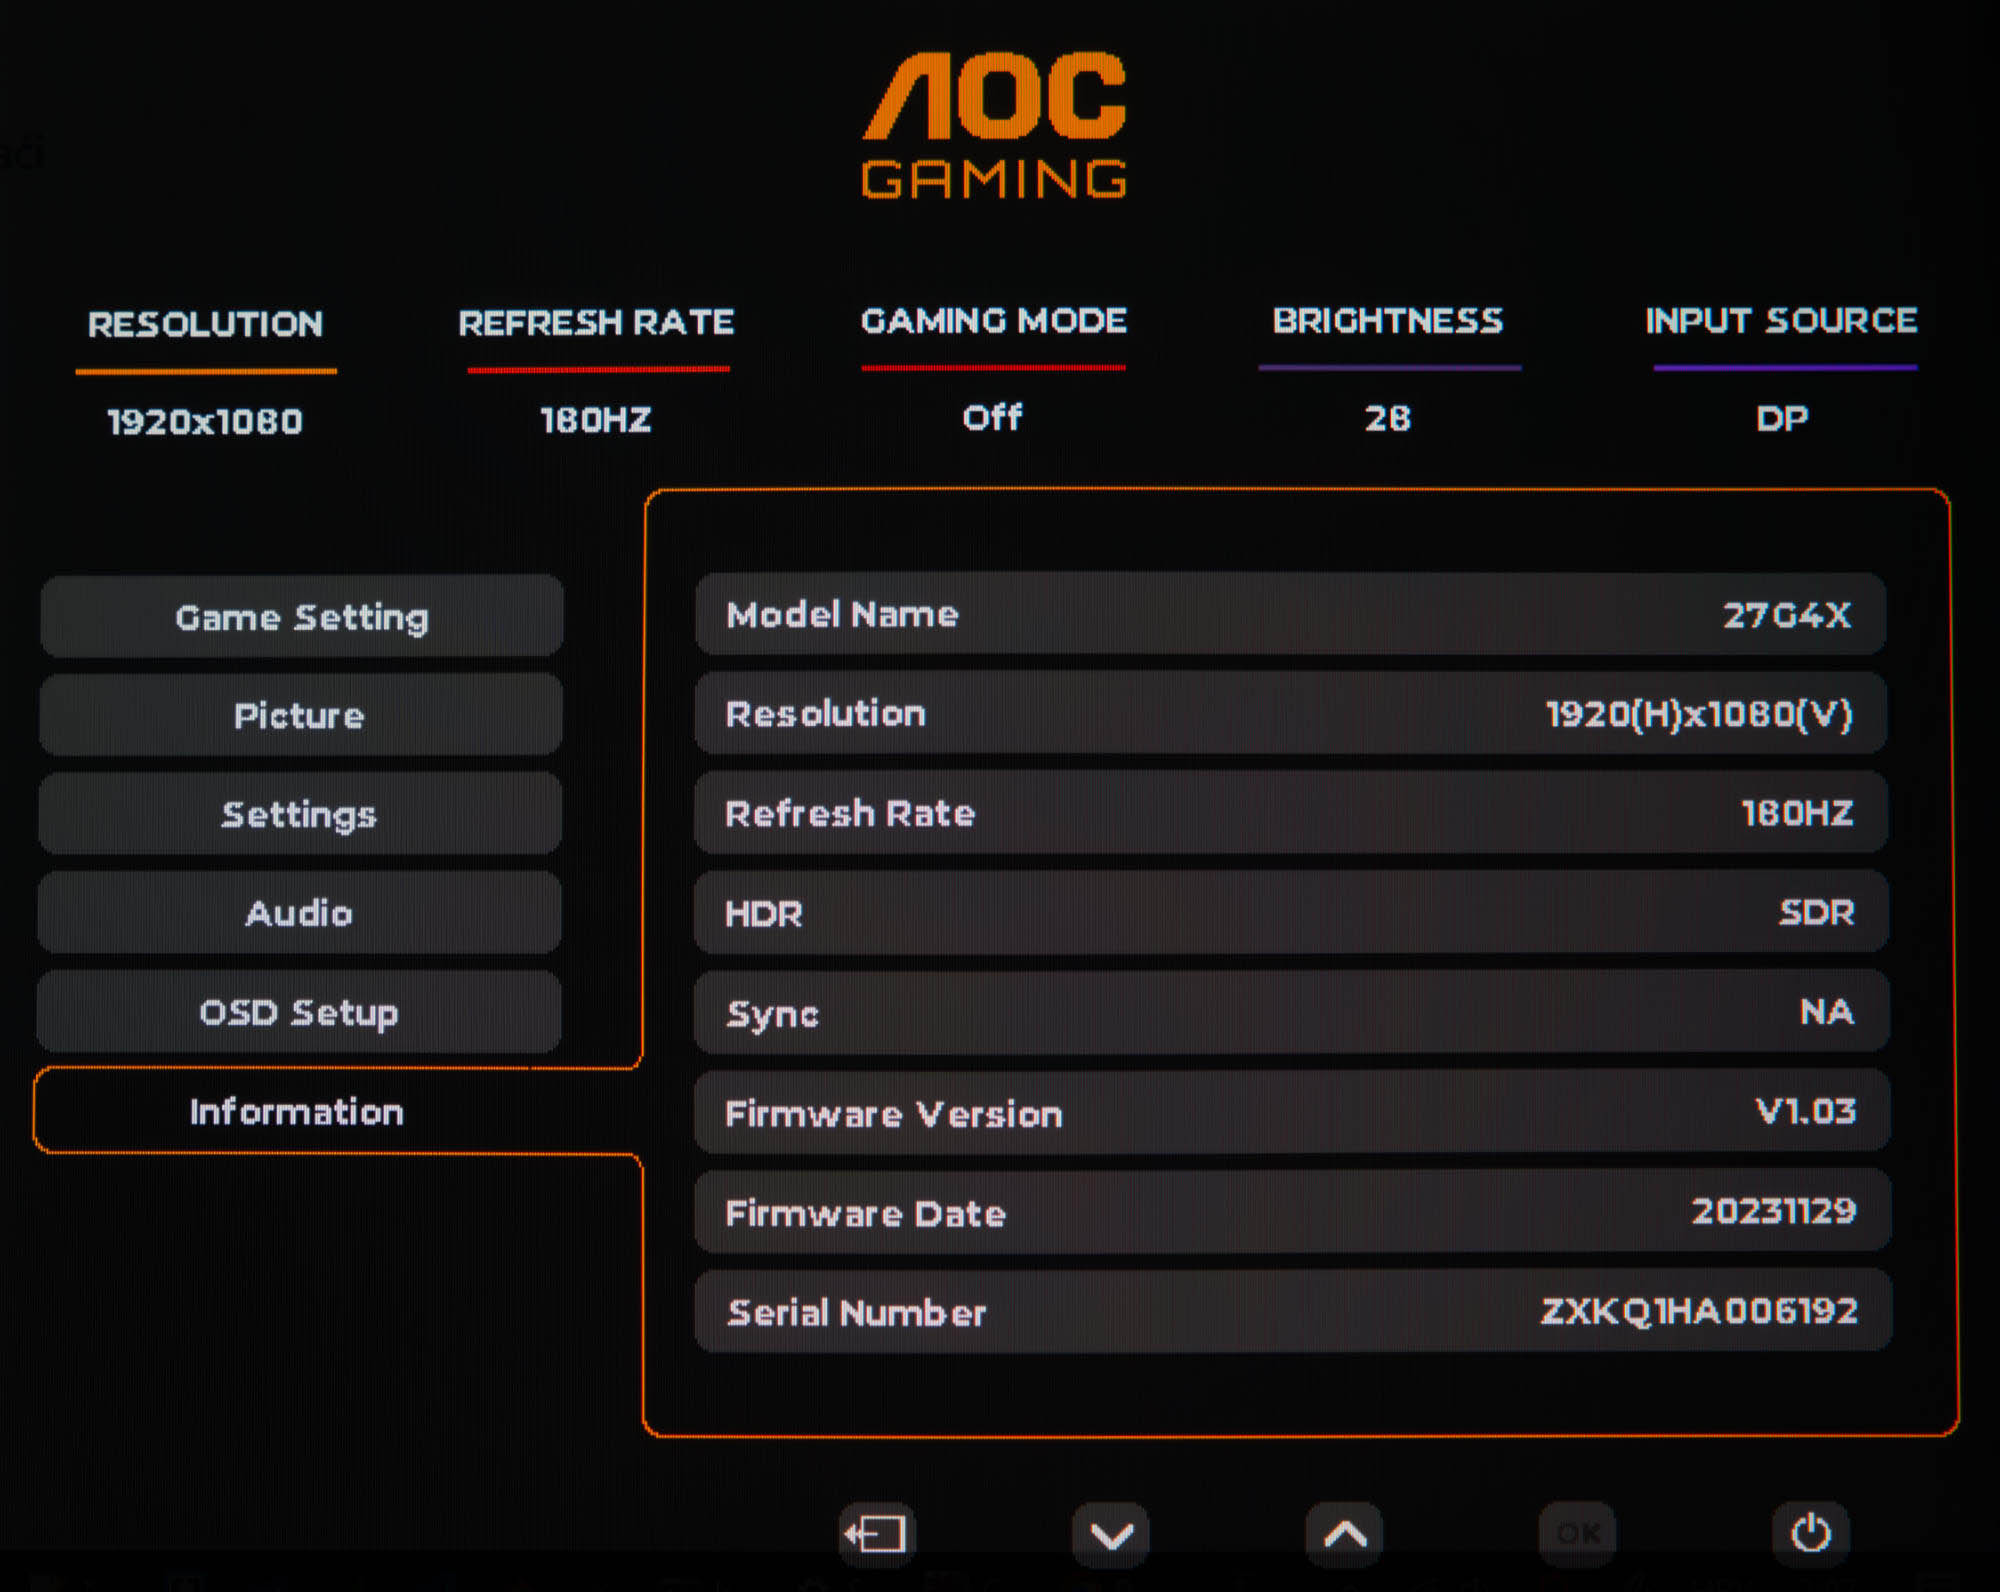Select the exit/back arrow icon
This screenshot has height=1592, width=2000.
tap(875, 1533)
